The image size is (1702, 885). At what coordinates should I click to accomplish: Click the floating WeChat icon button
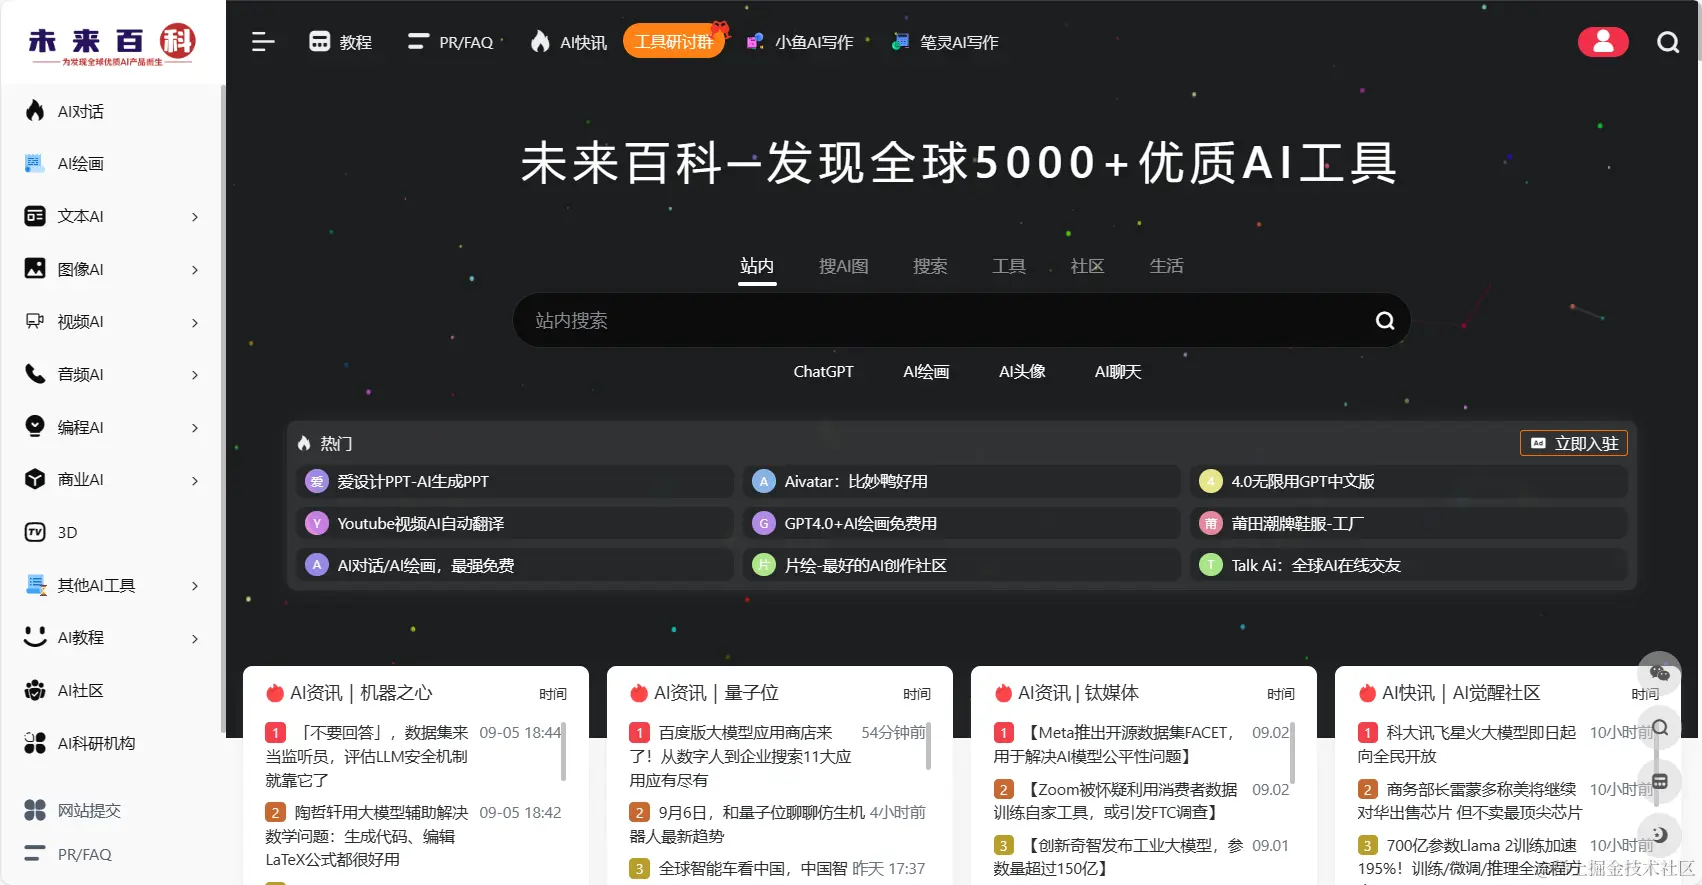(x=1660, y=673)
